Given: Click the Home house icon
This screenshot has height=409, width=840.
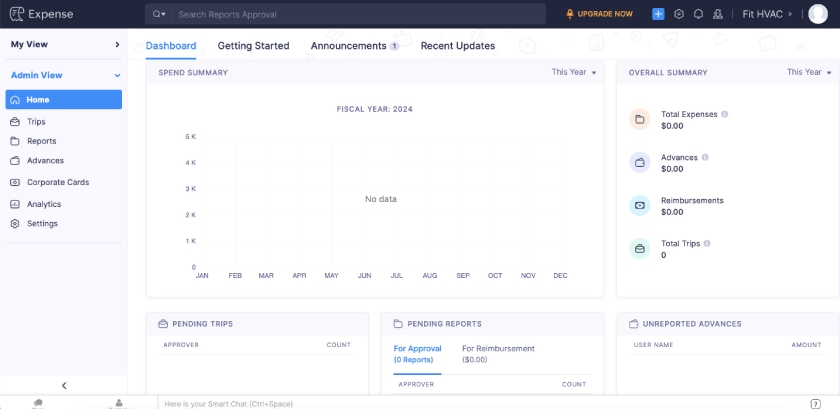Looking at the screenshot, I should [x=15, y=100].
